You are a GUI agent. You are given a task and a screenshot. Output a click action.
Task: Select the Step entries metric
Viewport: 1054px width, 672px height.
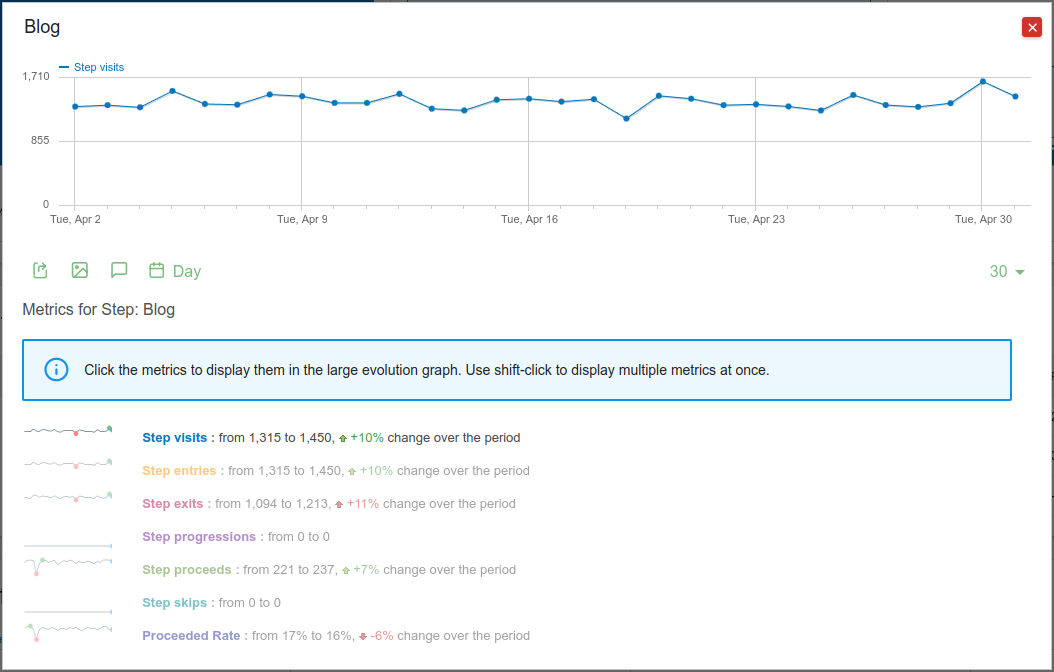[x=178, y=471]
